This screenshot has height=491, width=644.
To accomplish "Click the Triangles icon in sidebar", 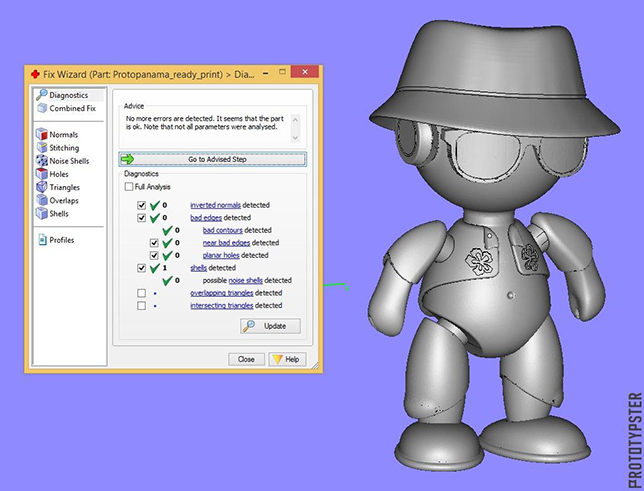I will click(42, 187).
